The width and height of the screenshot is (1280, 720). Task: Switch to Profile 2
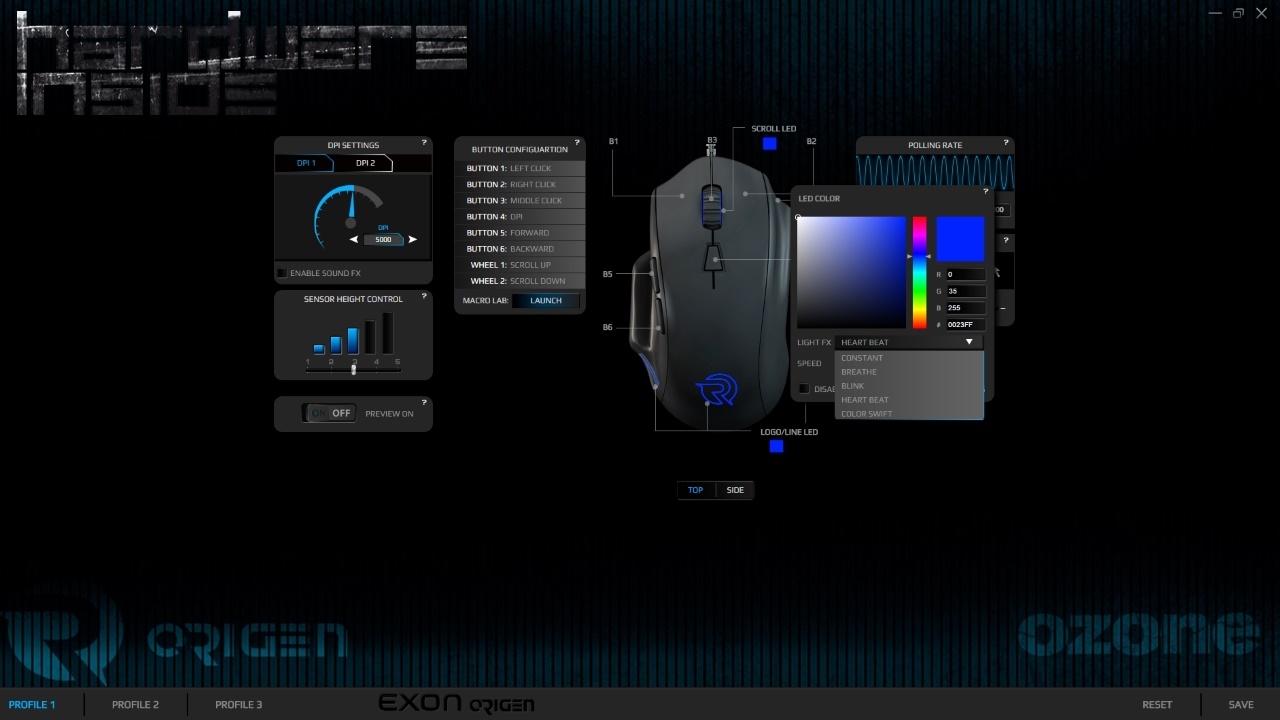(x=135, y=705)
